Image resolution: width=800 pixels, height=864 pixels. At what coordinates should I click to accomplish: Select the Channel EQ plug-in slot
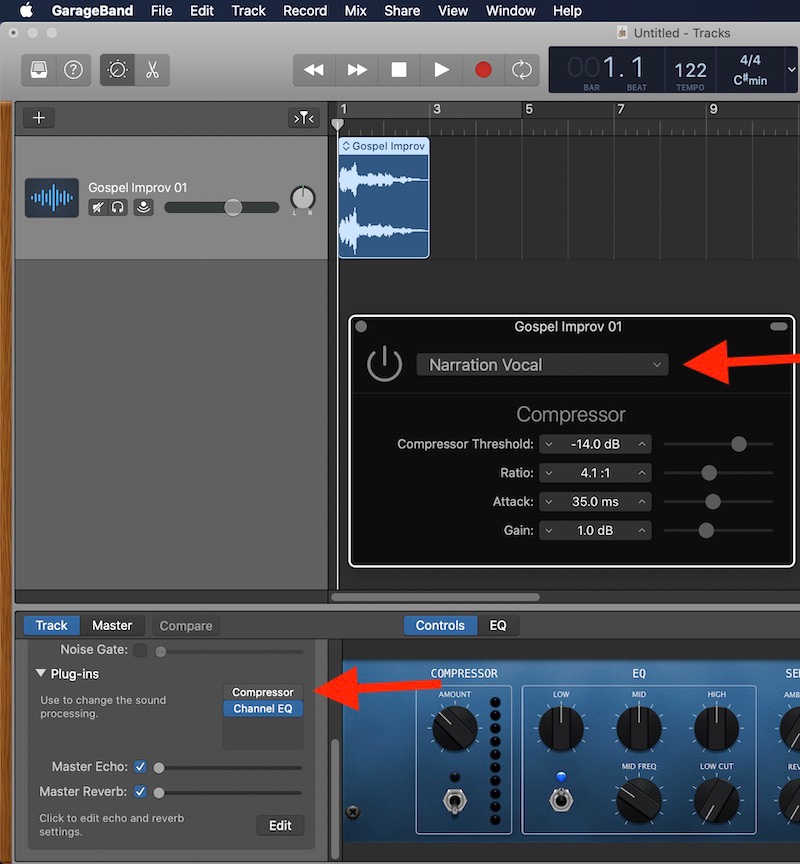[263, 709]
